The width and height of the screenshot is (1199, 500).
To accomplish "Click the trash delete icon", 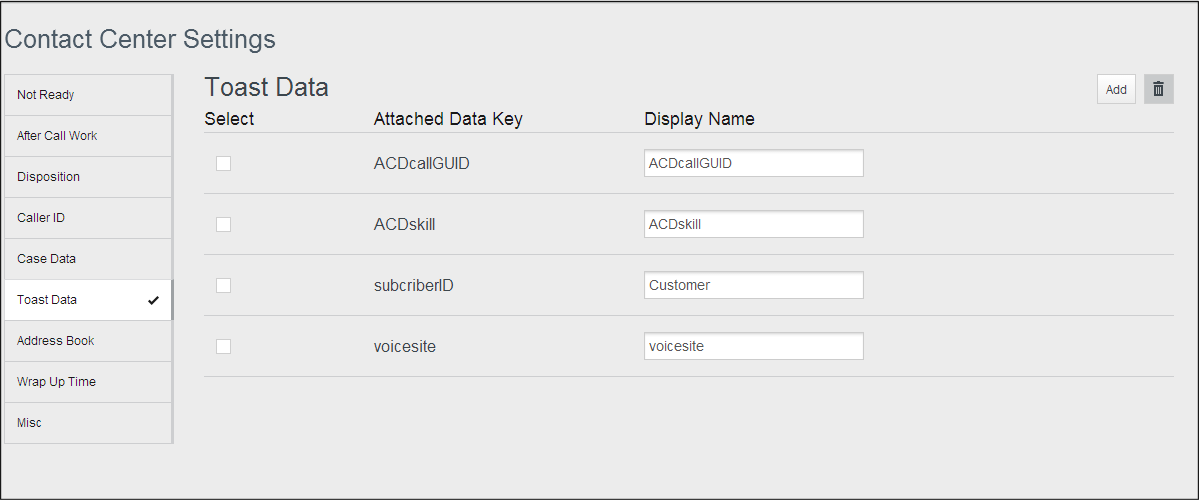I will [x=1158, y=89].
